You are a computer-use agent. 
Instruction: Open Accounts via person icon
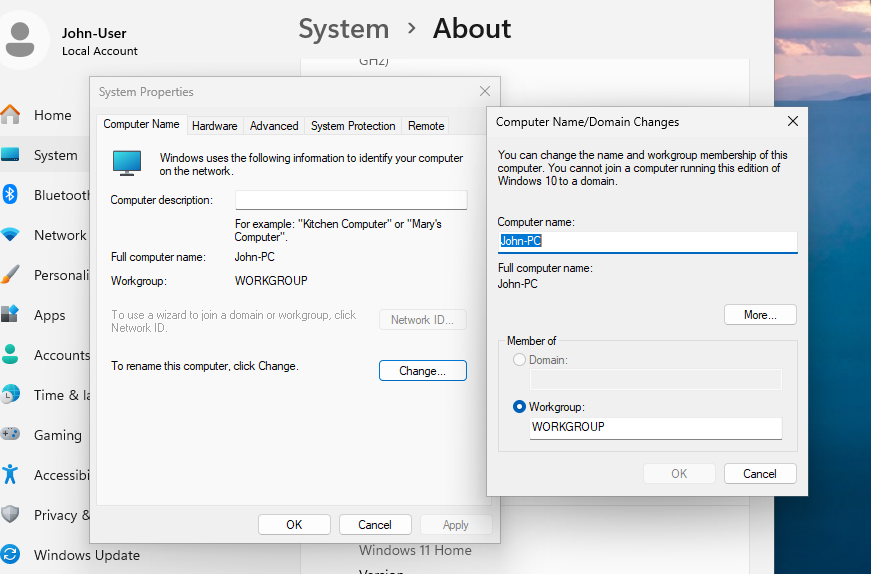(11, 355)
